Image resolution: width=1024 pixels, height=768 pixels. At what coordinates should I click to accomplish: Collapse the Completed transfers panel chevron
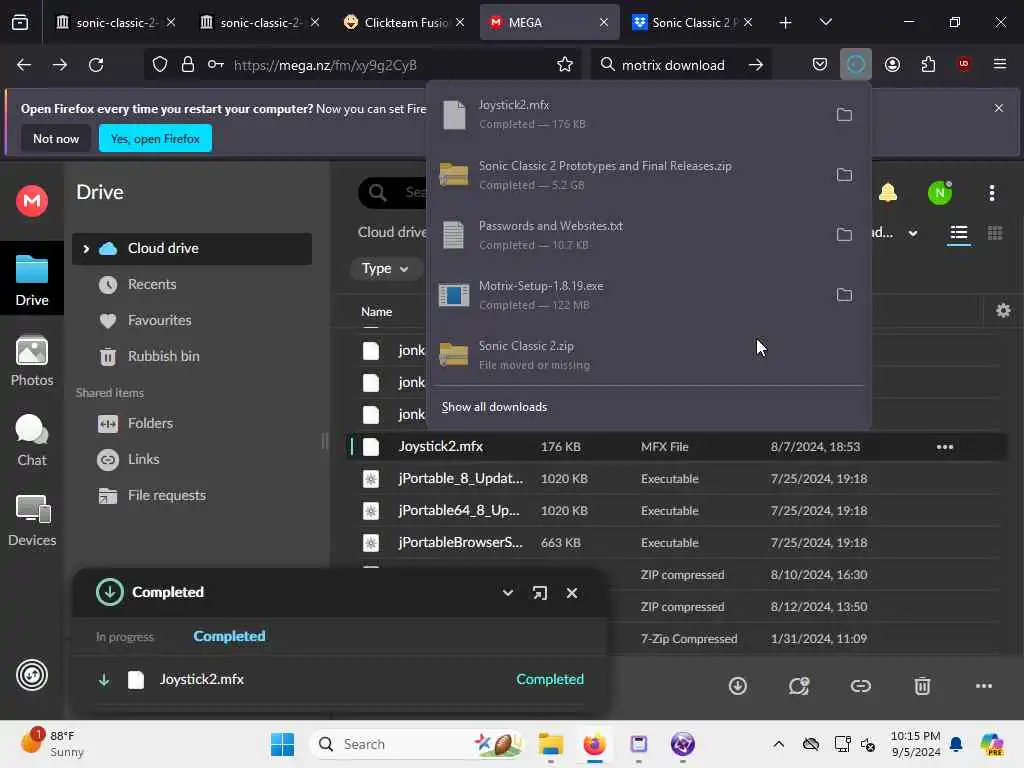coord(507,593)
